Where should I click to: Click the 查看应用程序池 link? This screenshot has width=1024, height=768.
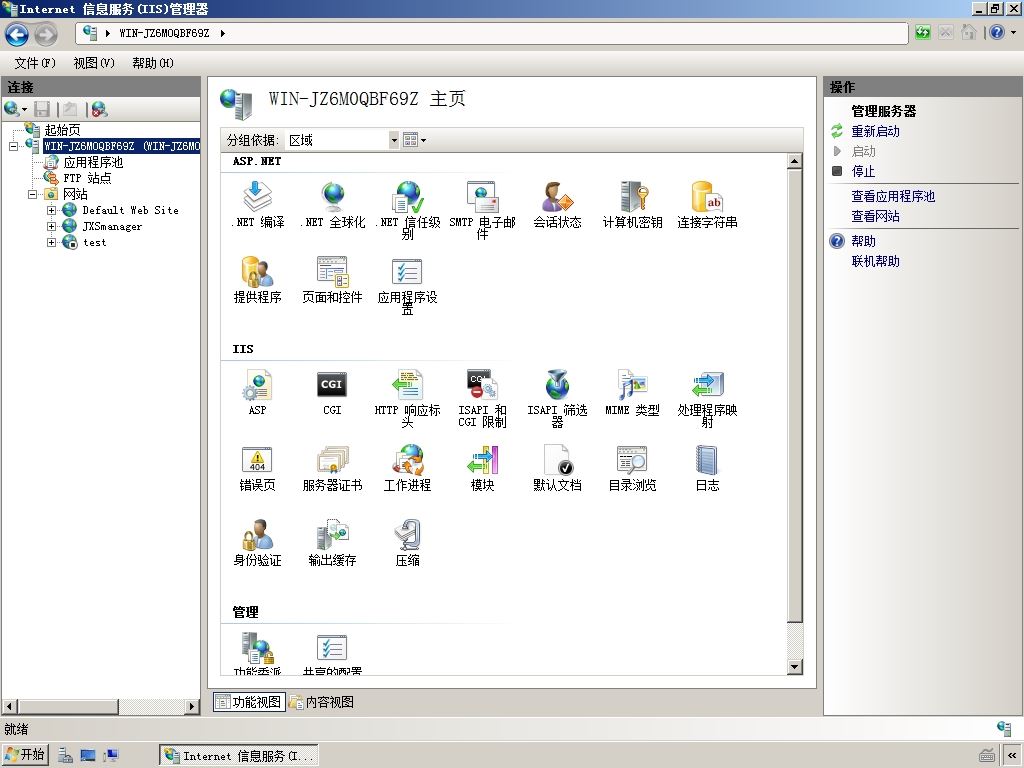pyautogui.click(x=893, y=196)
